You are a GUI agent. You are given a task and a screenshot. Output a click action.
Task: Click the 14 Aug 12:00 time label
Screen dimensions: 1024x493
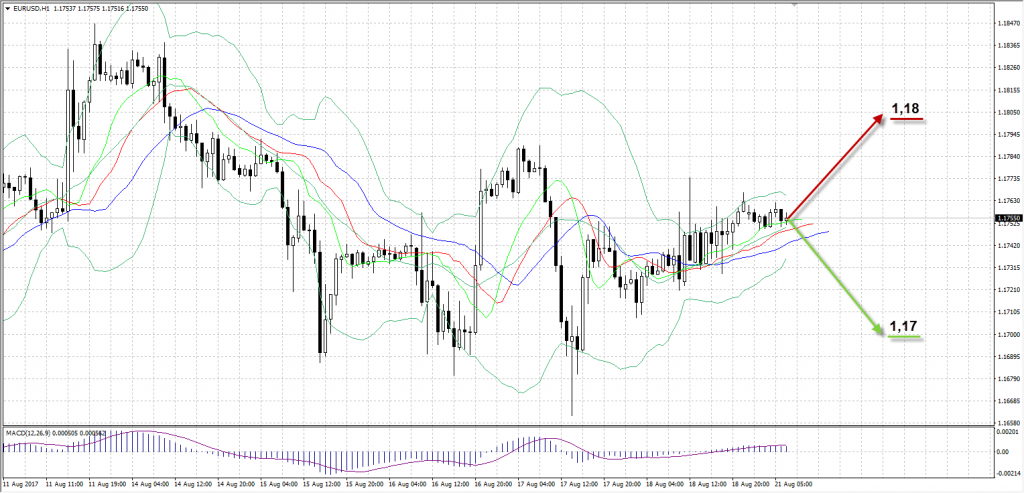point(193,483)
